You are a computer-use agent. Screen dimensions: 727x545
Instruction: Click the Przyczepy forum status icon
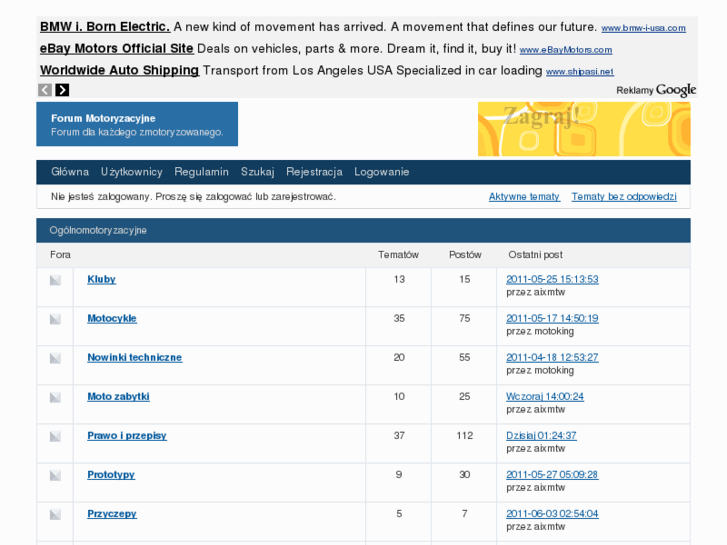pos(55,514)
